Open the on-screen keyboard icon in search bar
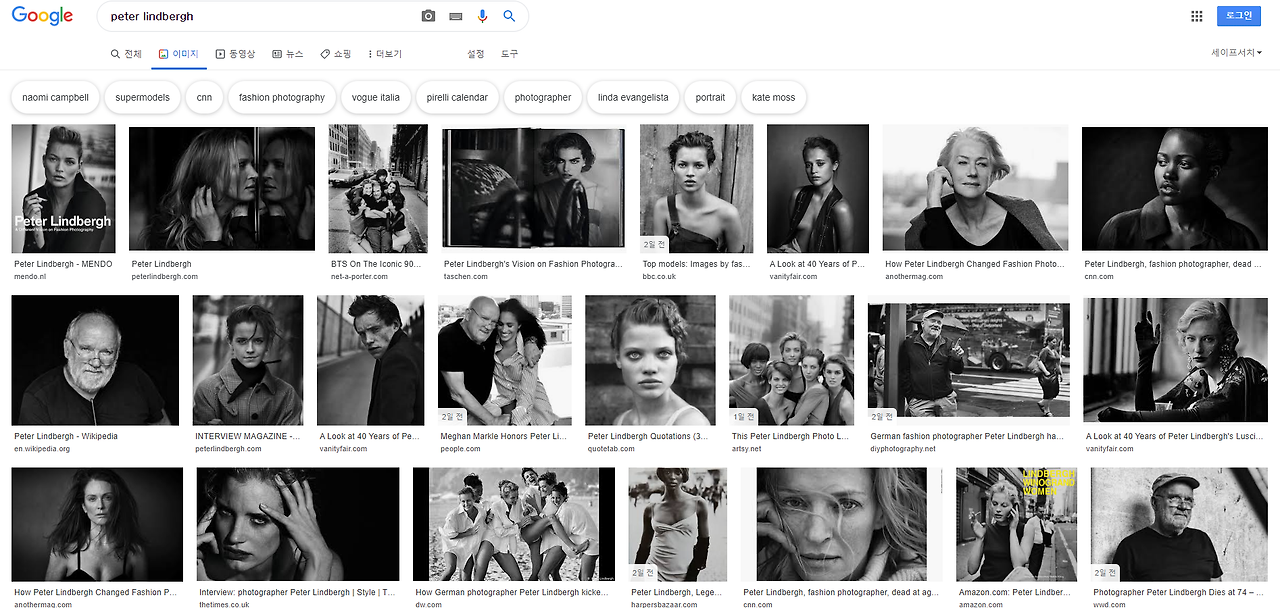Screen dimensions: 1280x608 pyautogui.click(x=456, y=15)
